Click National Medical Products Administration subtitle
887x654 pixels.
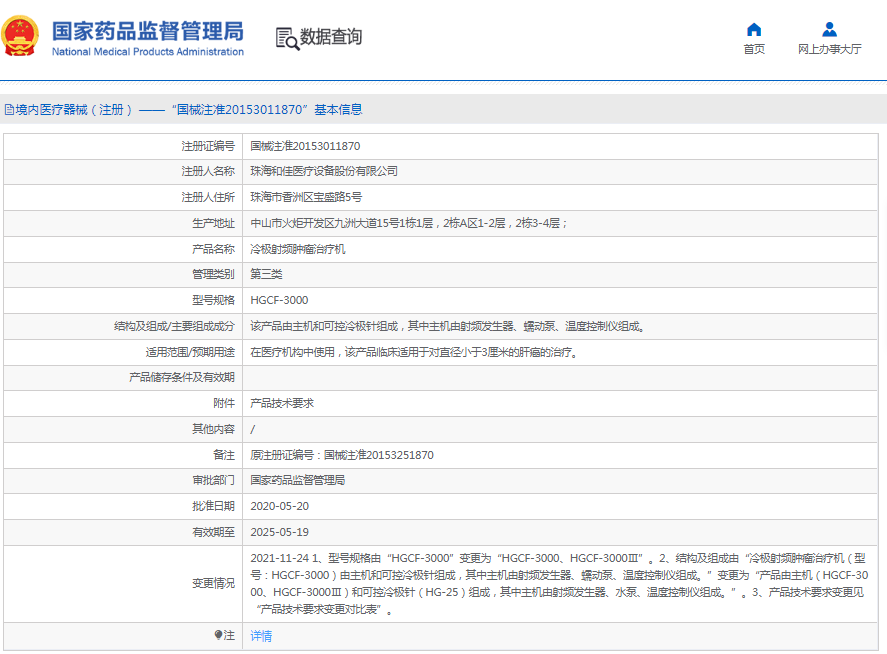pos(148,51)
